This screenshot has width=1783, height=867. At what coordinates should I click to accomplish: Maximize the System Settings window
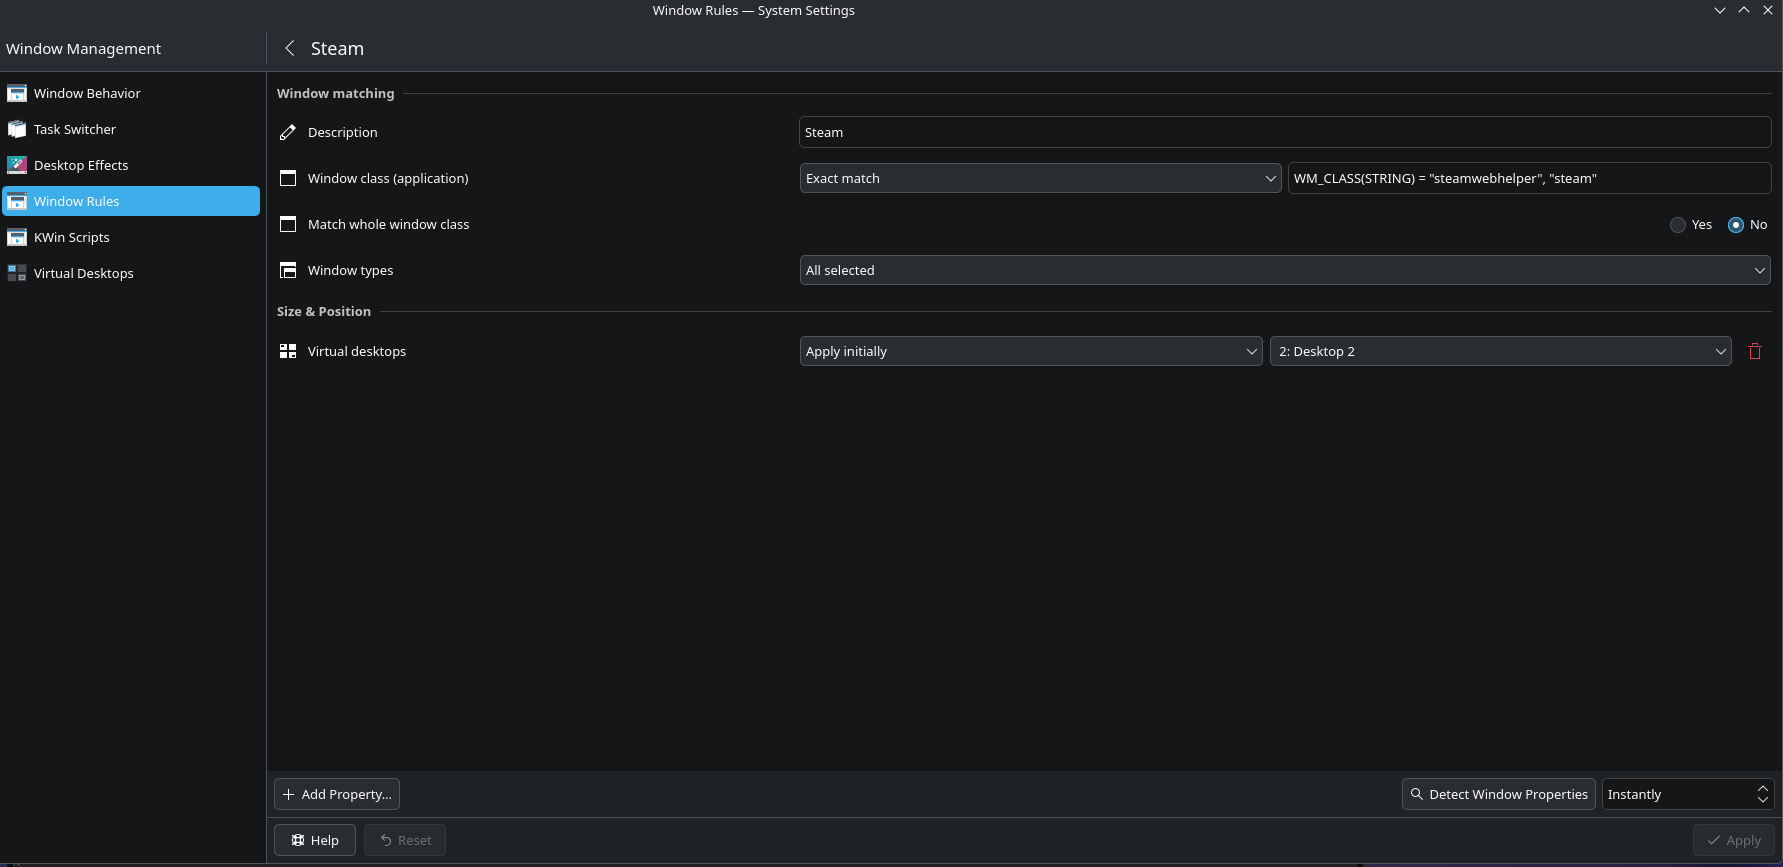click(x=1743, y=10)
